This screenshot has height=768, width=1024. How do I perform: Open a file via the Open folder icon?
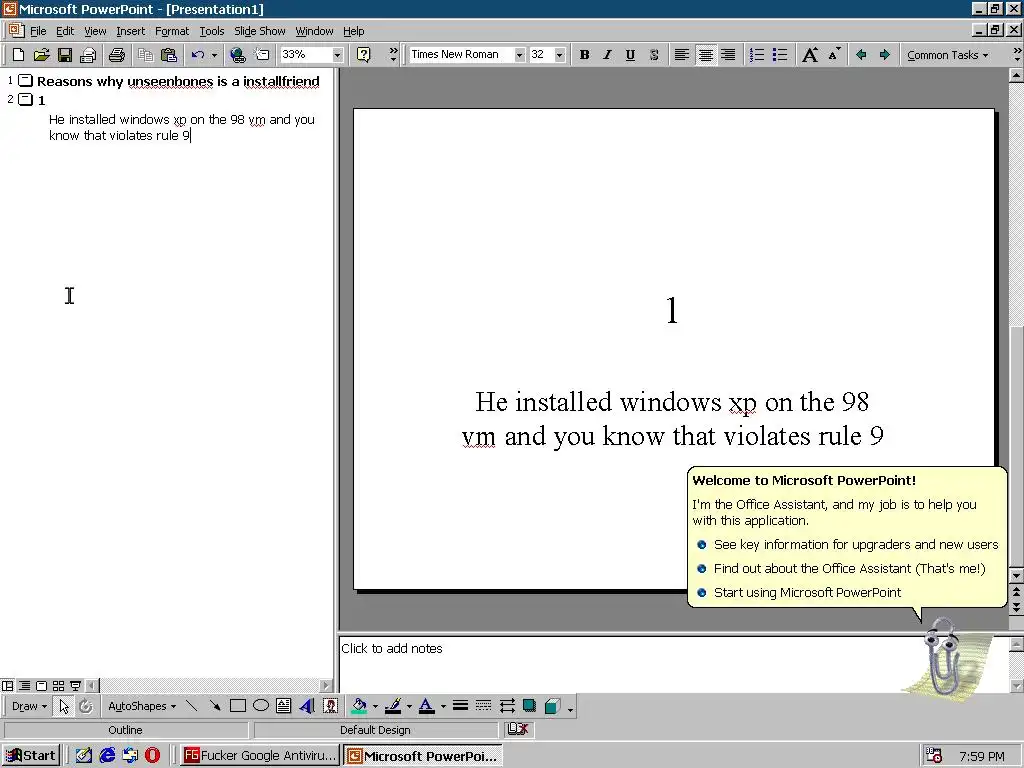41,55
